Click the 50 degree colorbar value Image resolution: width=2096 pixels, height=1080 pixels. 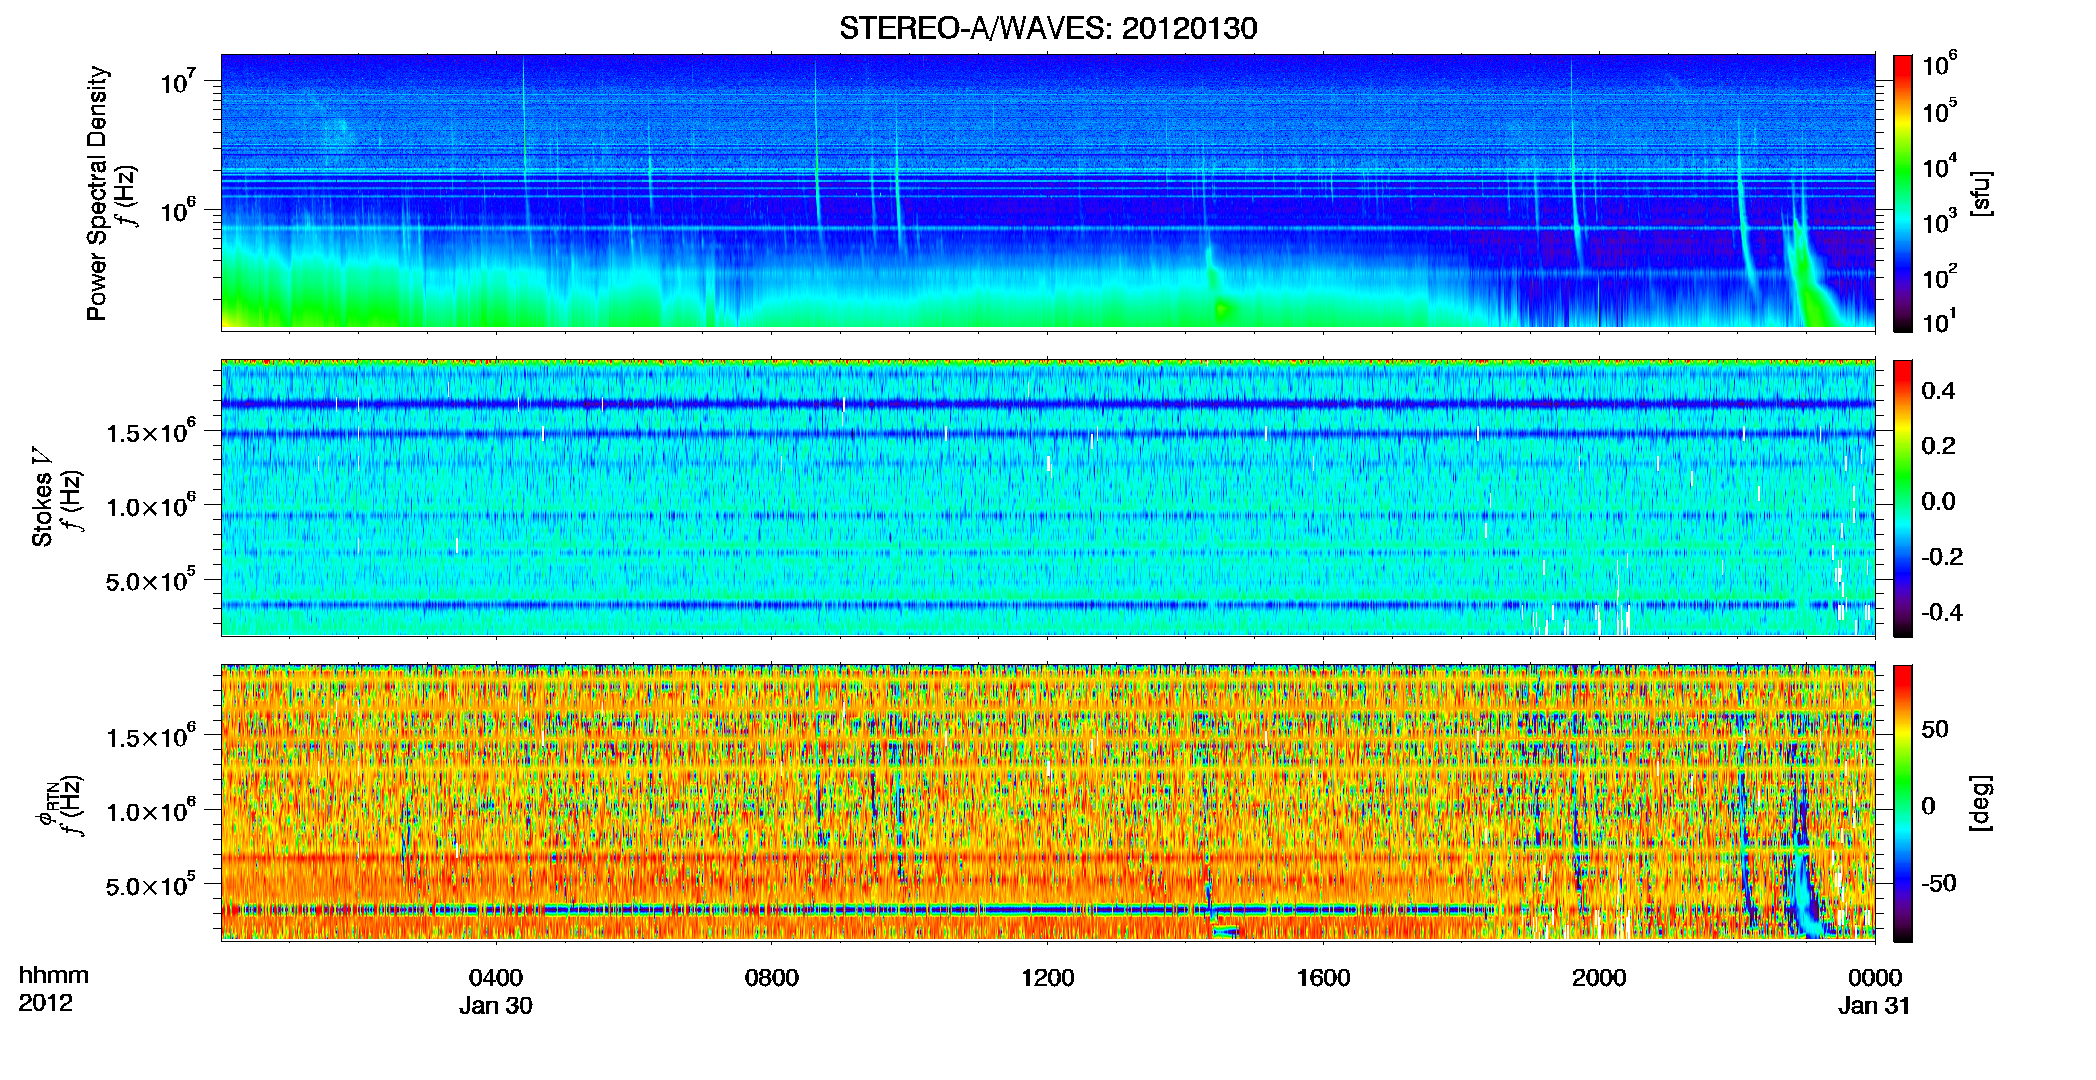(1935, 729)
